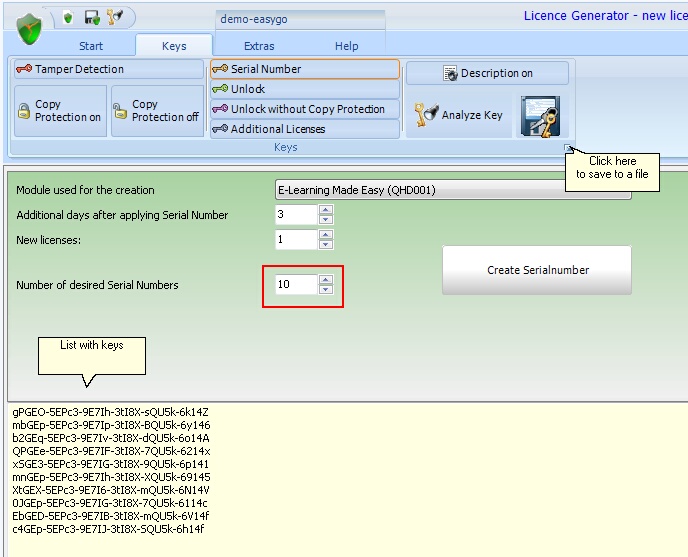Open the Extras tab
The image size is (688, 557).
pos(259,46)
